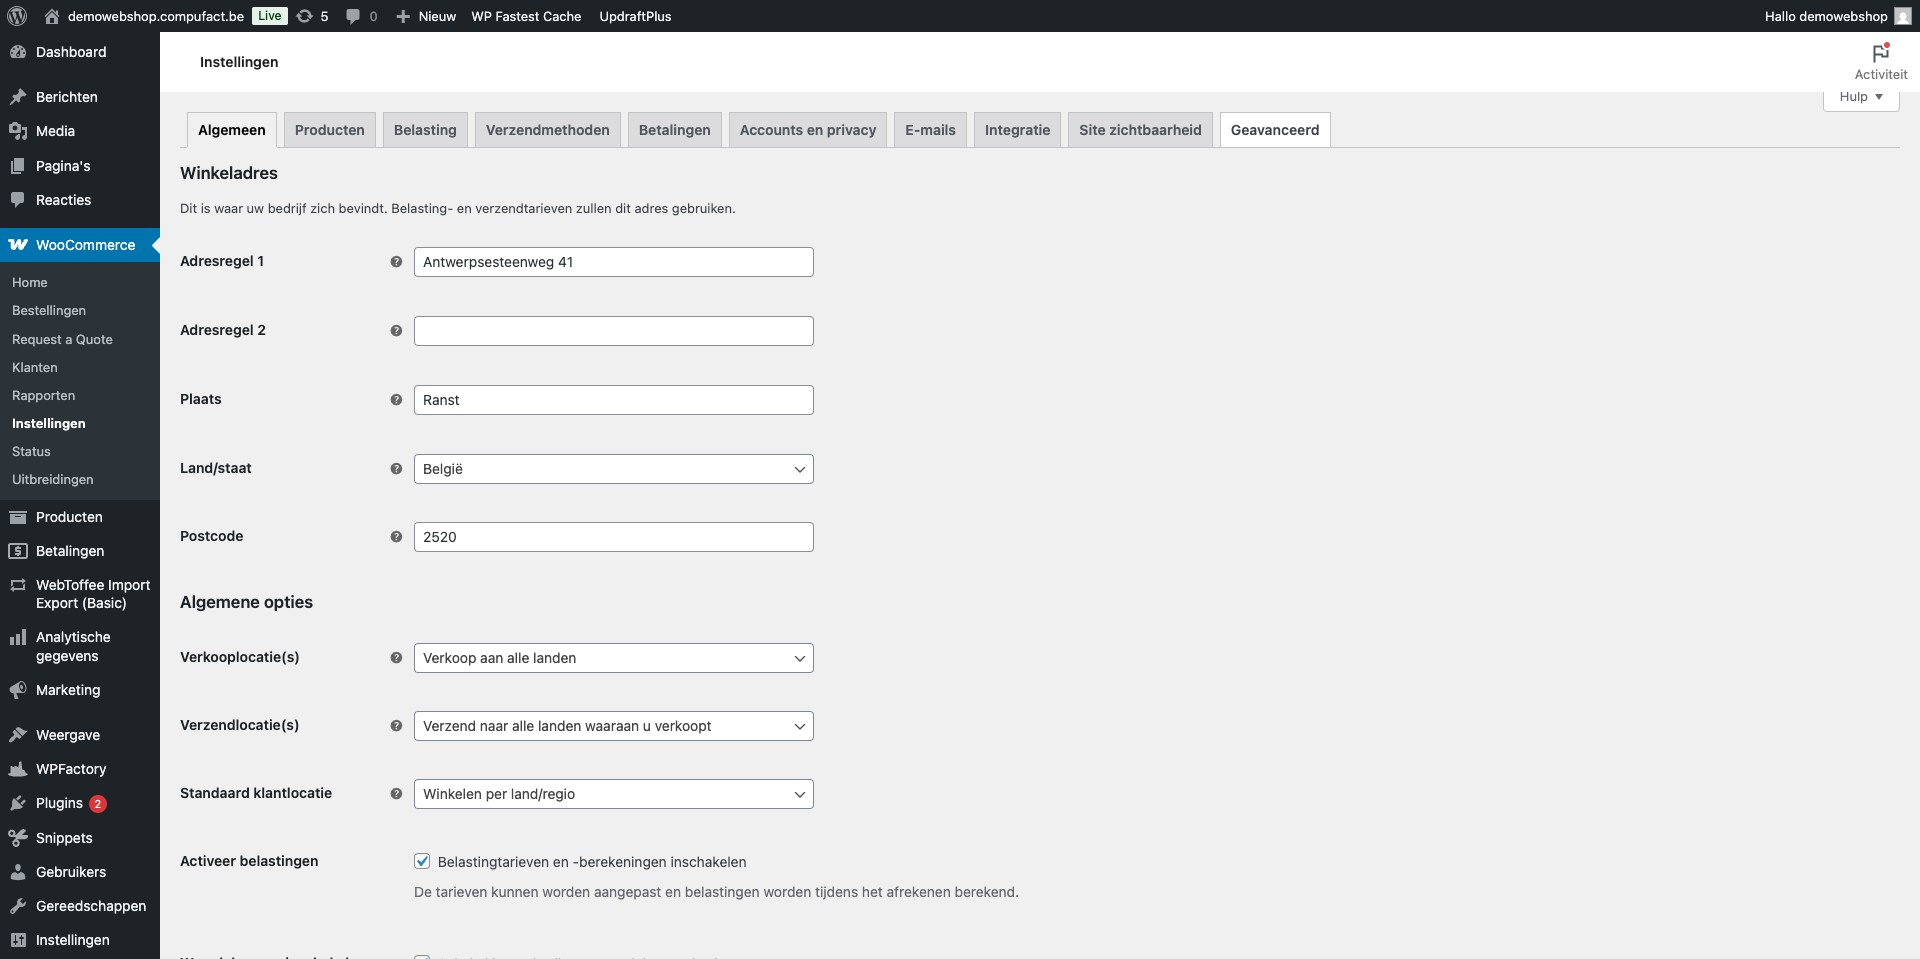This screenshot has height=959, width=1920.
Task: Click the Postcode field with 2520
Action: pyautogui.click(x=613, y=537)
